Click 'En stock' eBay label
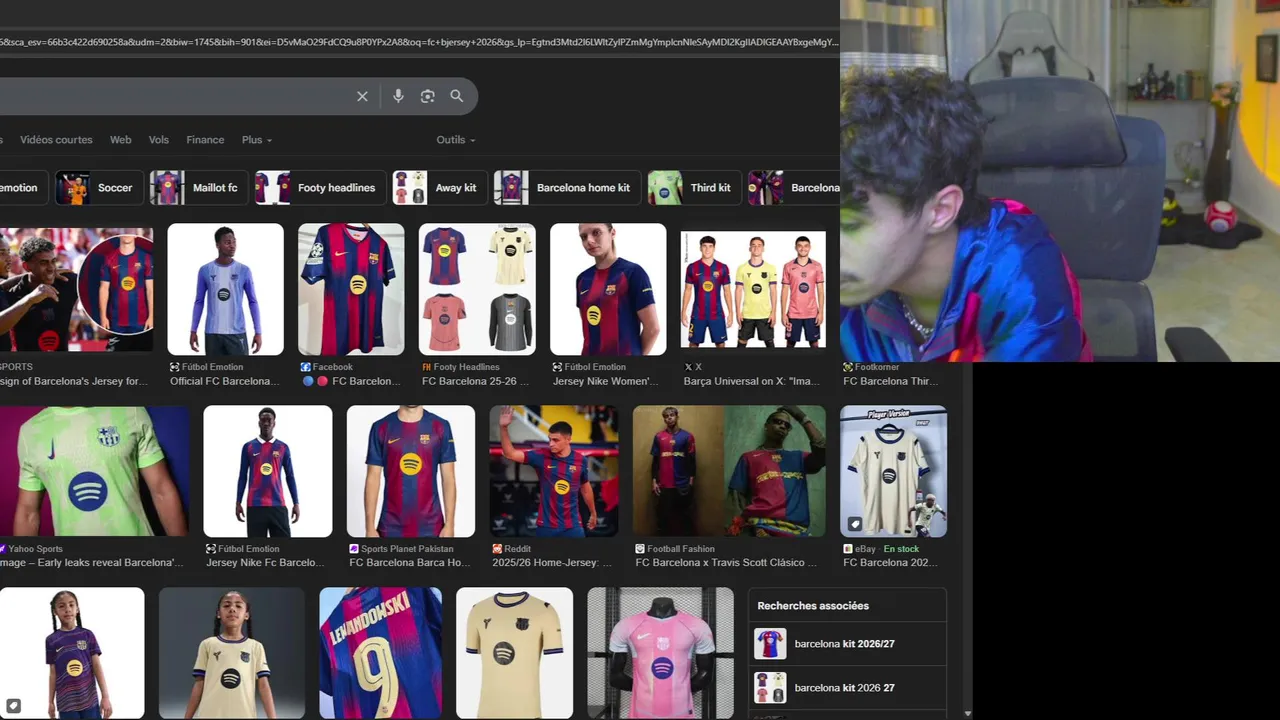The image size is (1280, 720). 901,549
